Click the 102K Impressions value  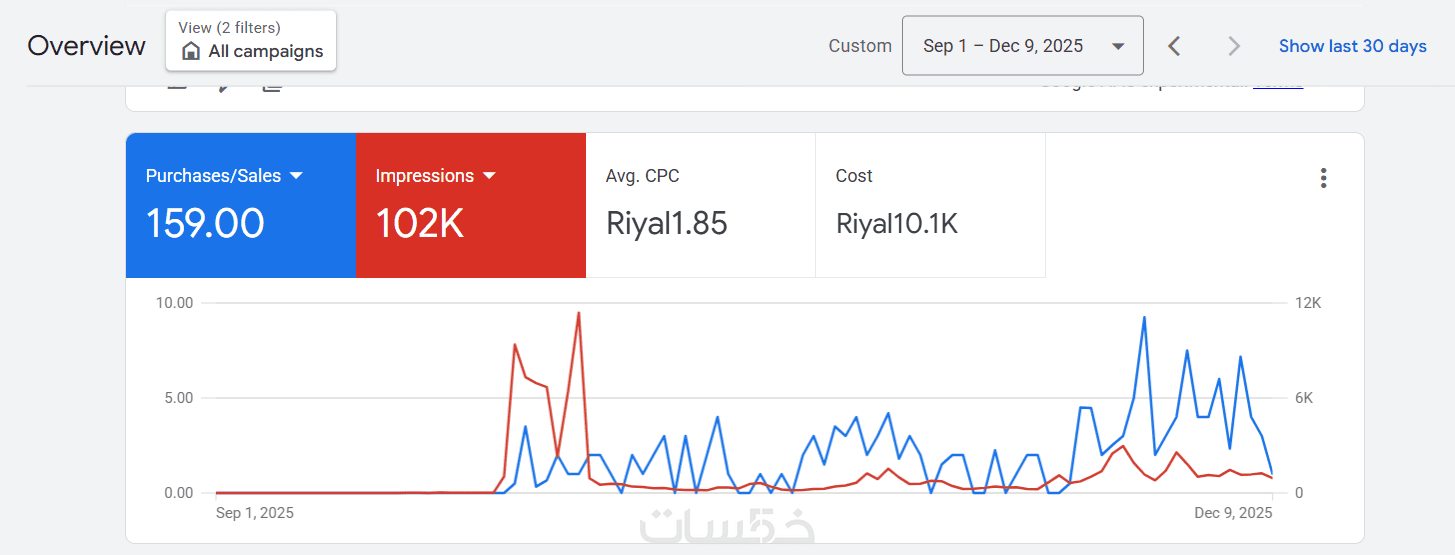419,223
